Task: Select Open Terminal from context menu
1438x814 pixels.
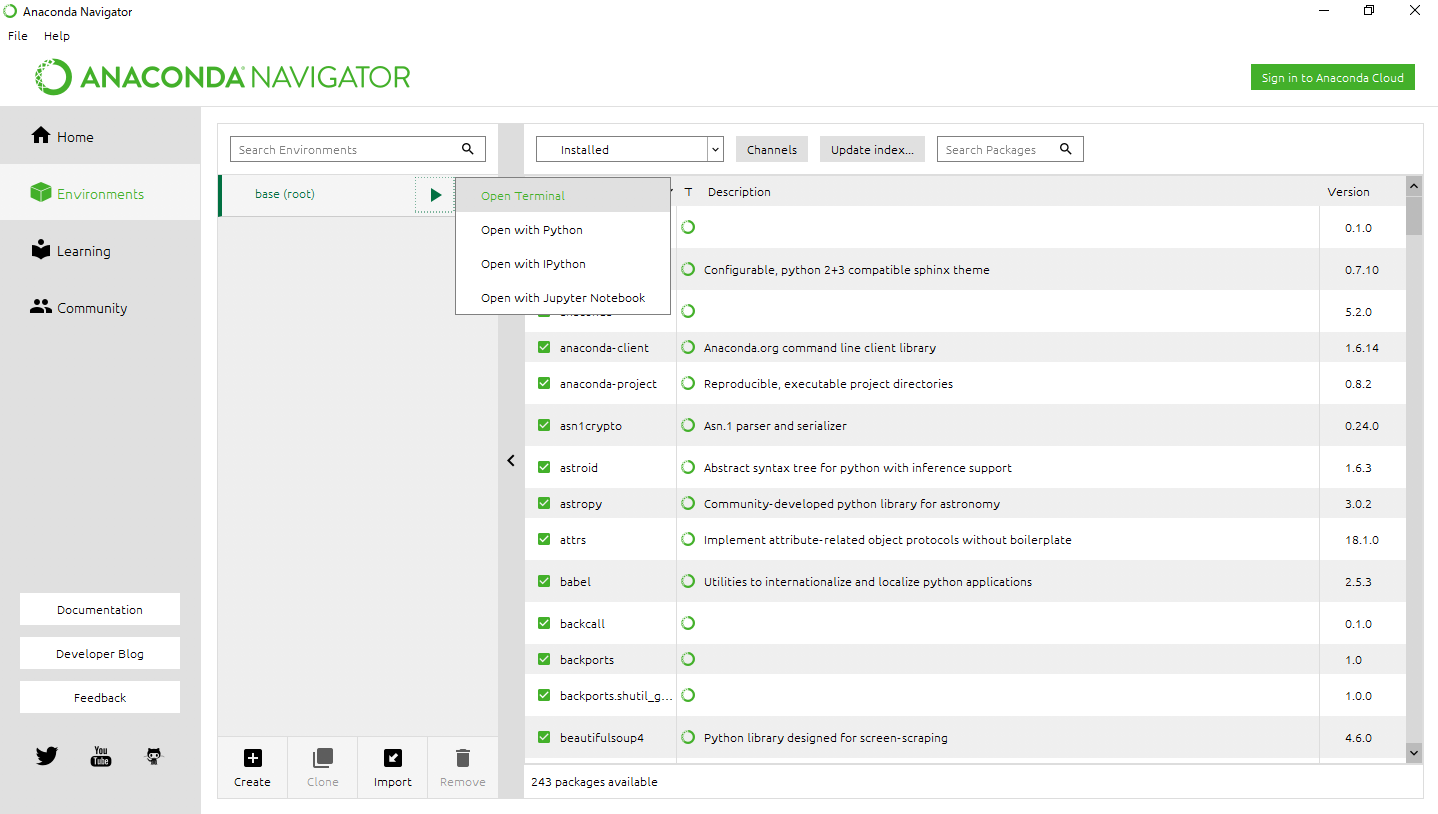Action: [x=563, y=195]
